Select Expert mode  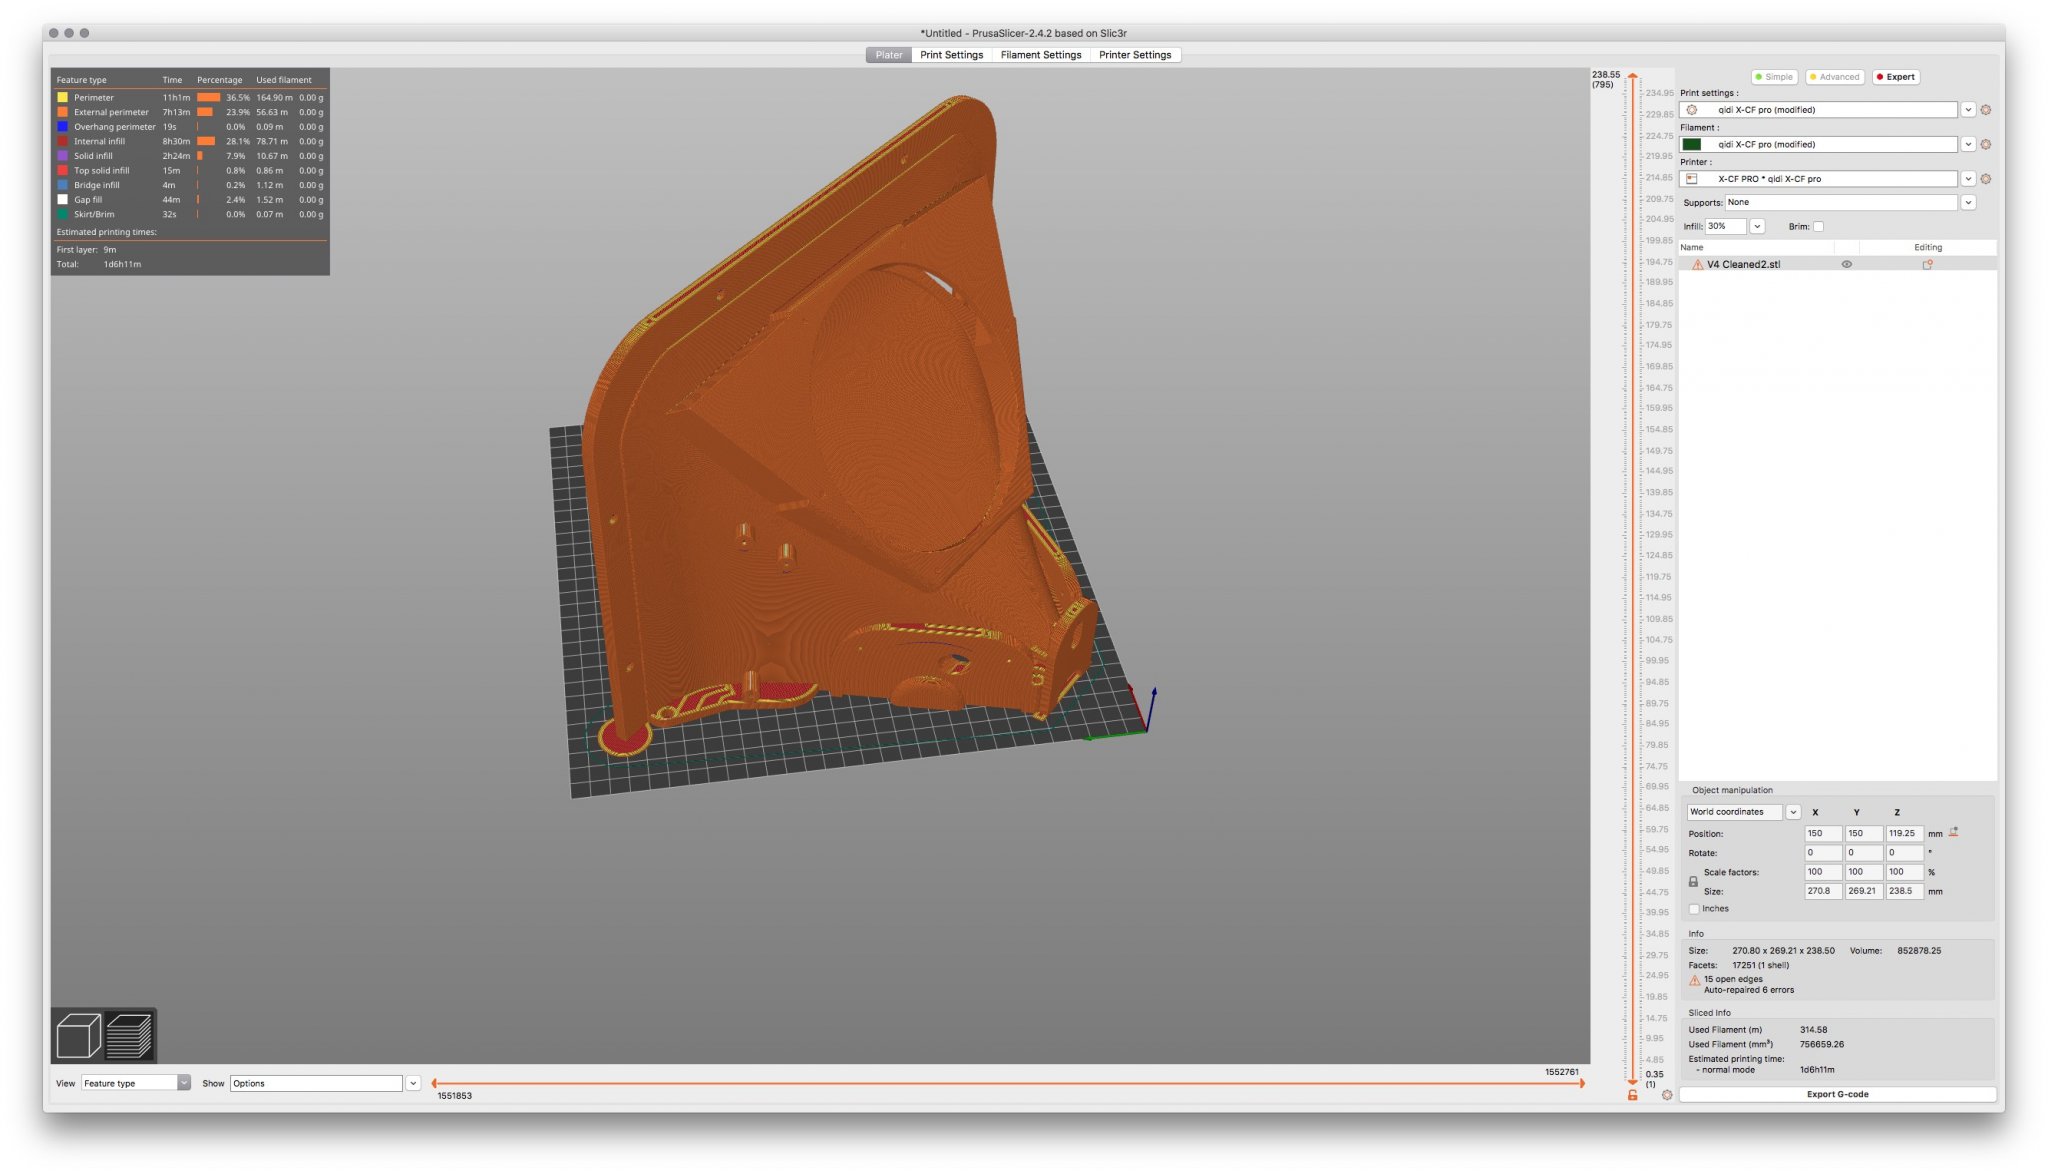tap(1896, 77)
